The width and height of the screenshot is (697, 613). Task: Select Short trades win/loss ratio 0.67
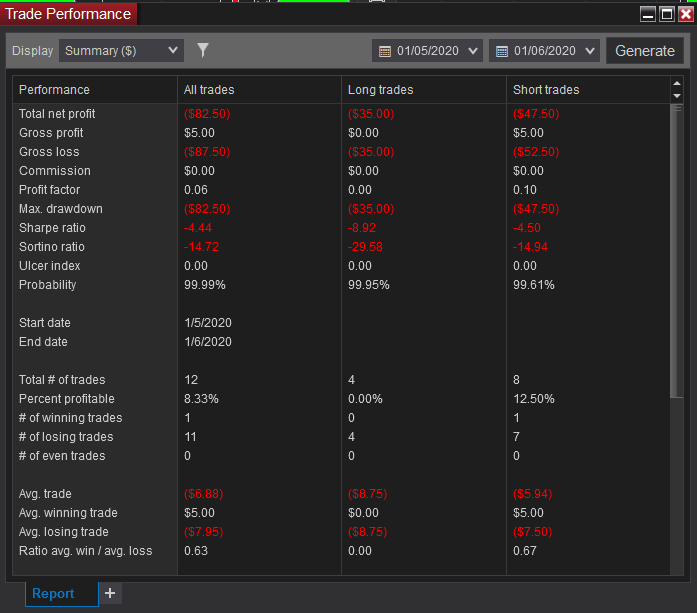click(x=525, y=551)
